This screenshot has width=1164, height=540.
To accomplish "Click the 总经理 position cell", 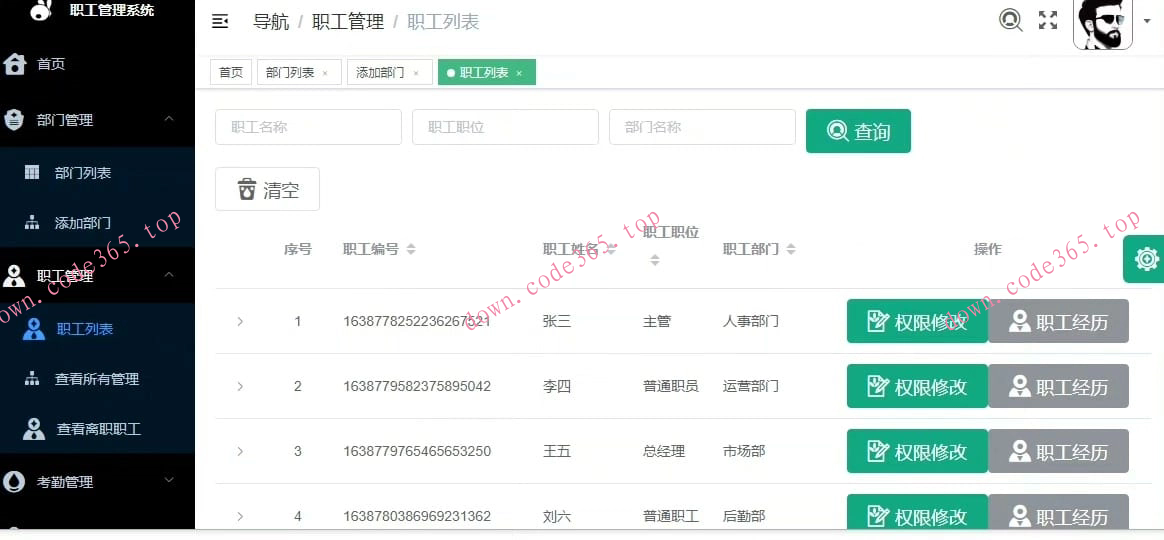I will [x=664, y=451].
